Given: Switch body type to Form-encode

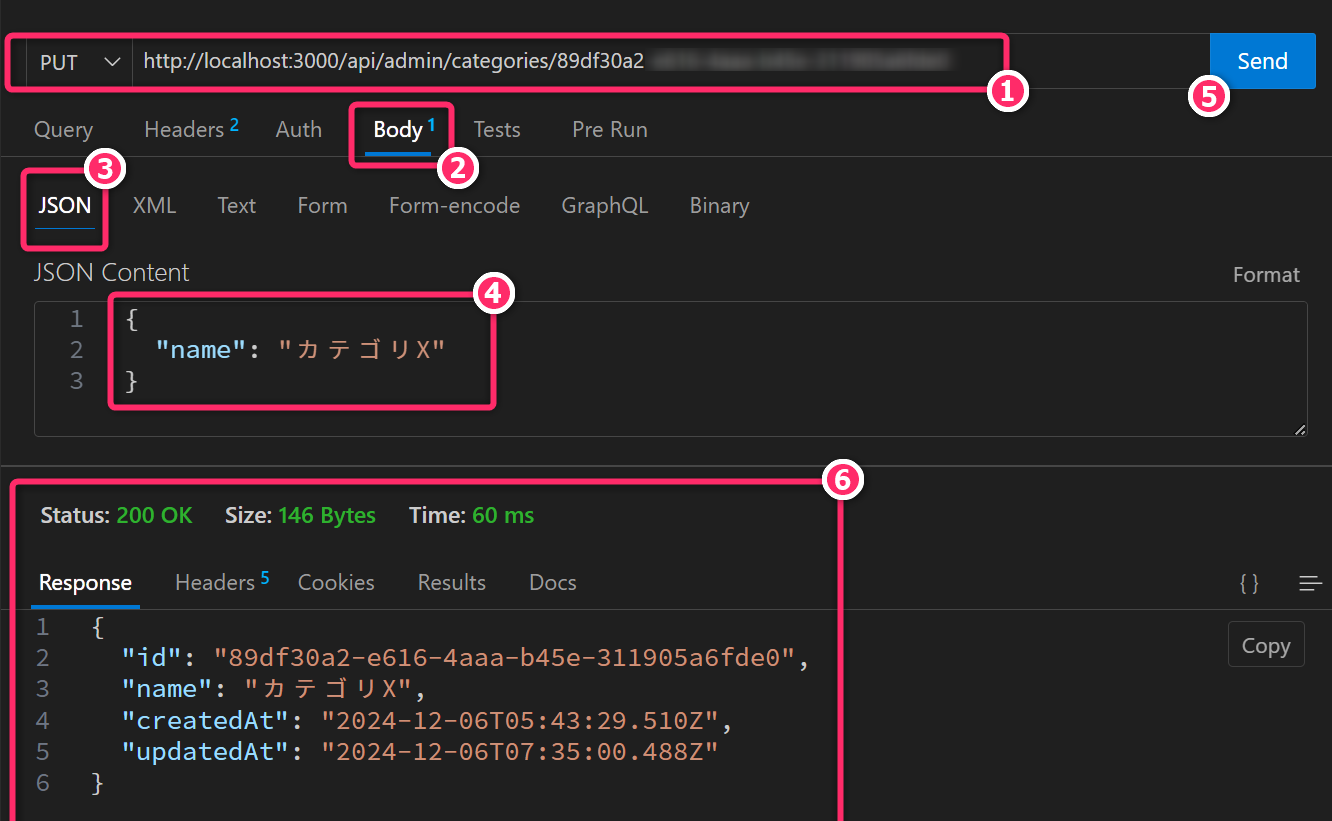Looking at the screenshot, I should click(454, 205).
